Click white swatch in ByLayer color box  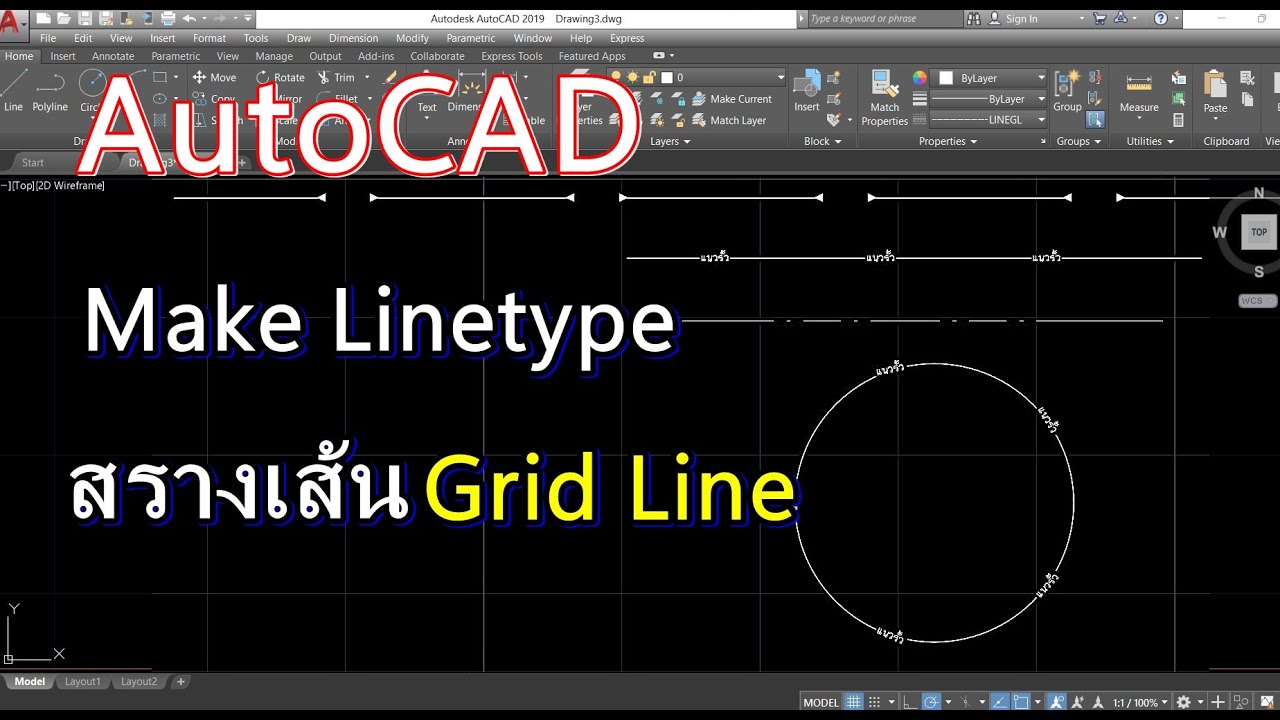coord(946,78)
